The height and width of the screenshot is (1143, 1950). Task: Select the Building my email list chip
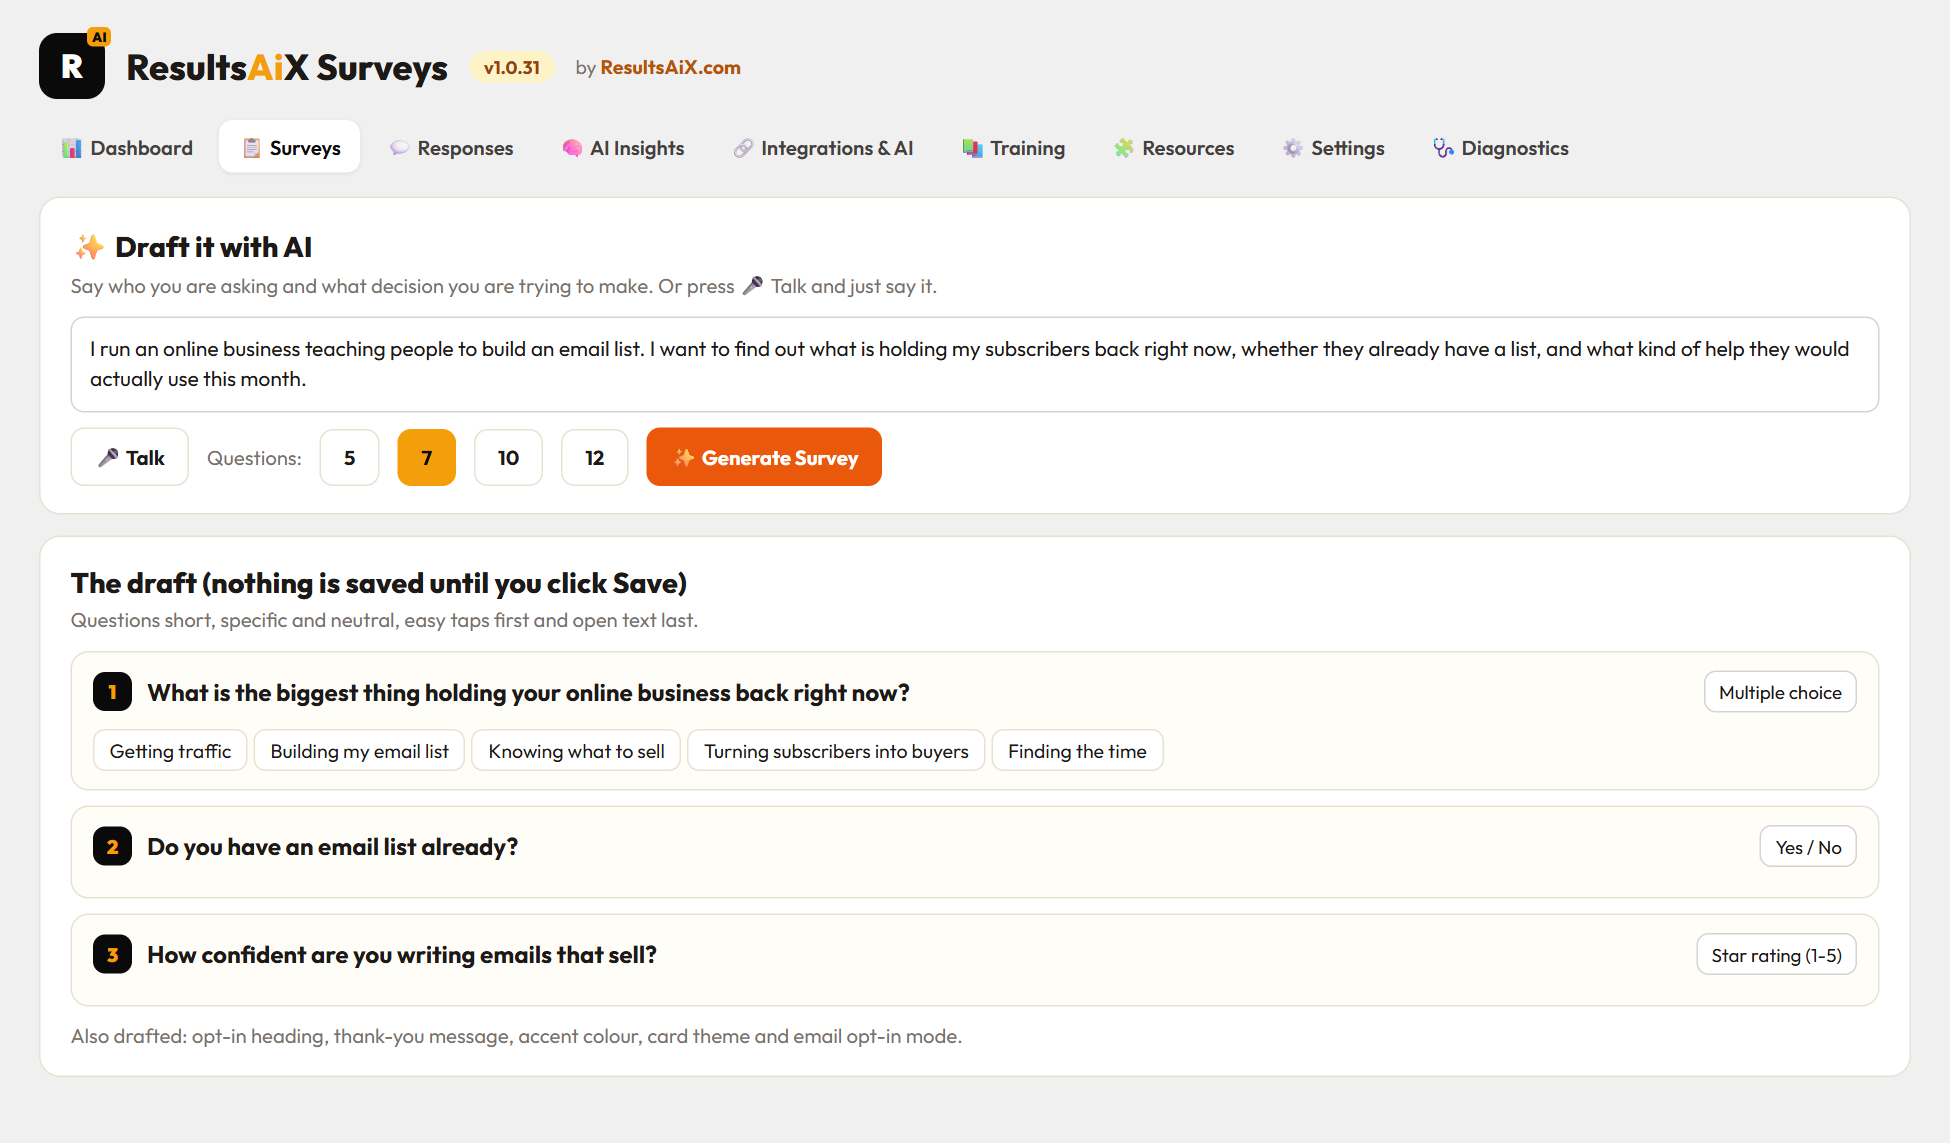coord(359,751)
